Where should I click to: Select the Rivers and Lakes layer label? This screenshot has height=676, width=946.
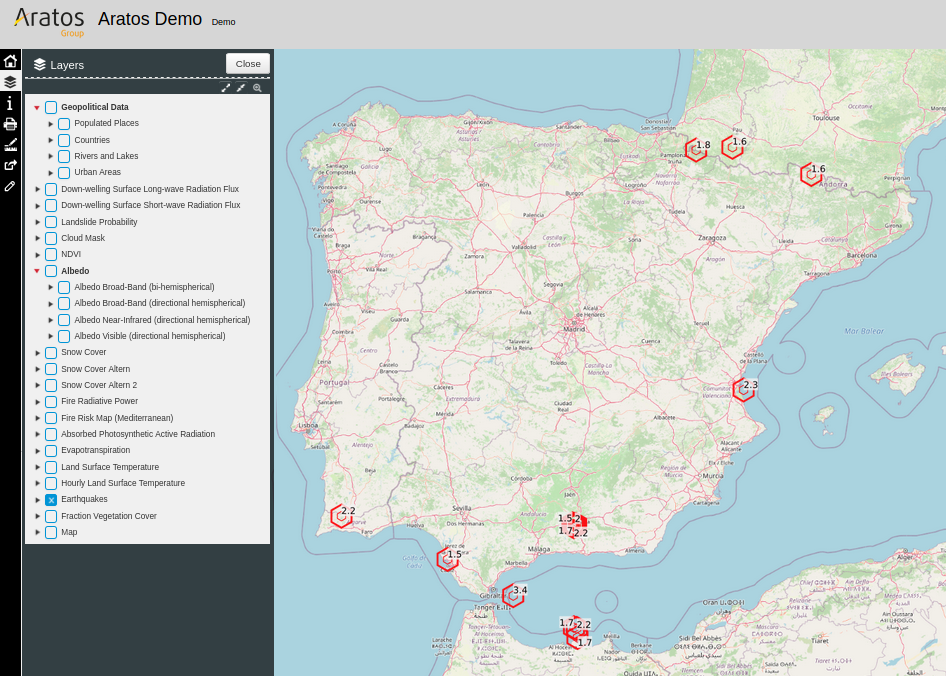[106, 156]
